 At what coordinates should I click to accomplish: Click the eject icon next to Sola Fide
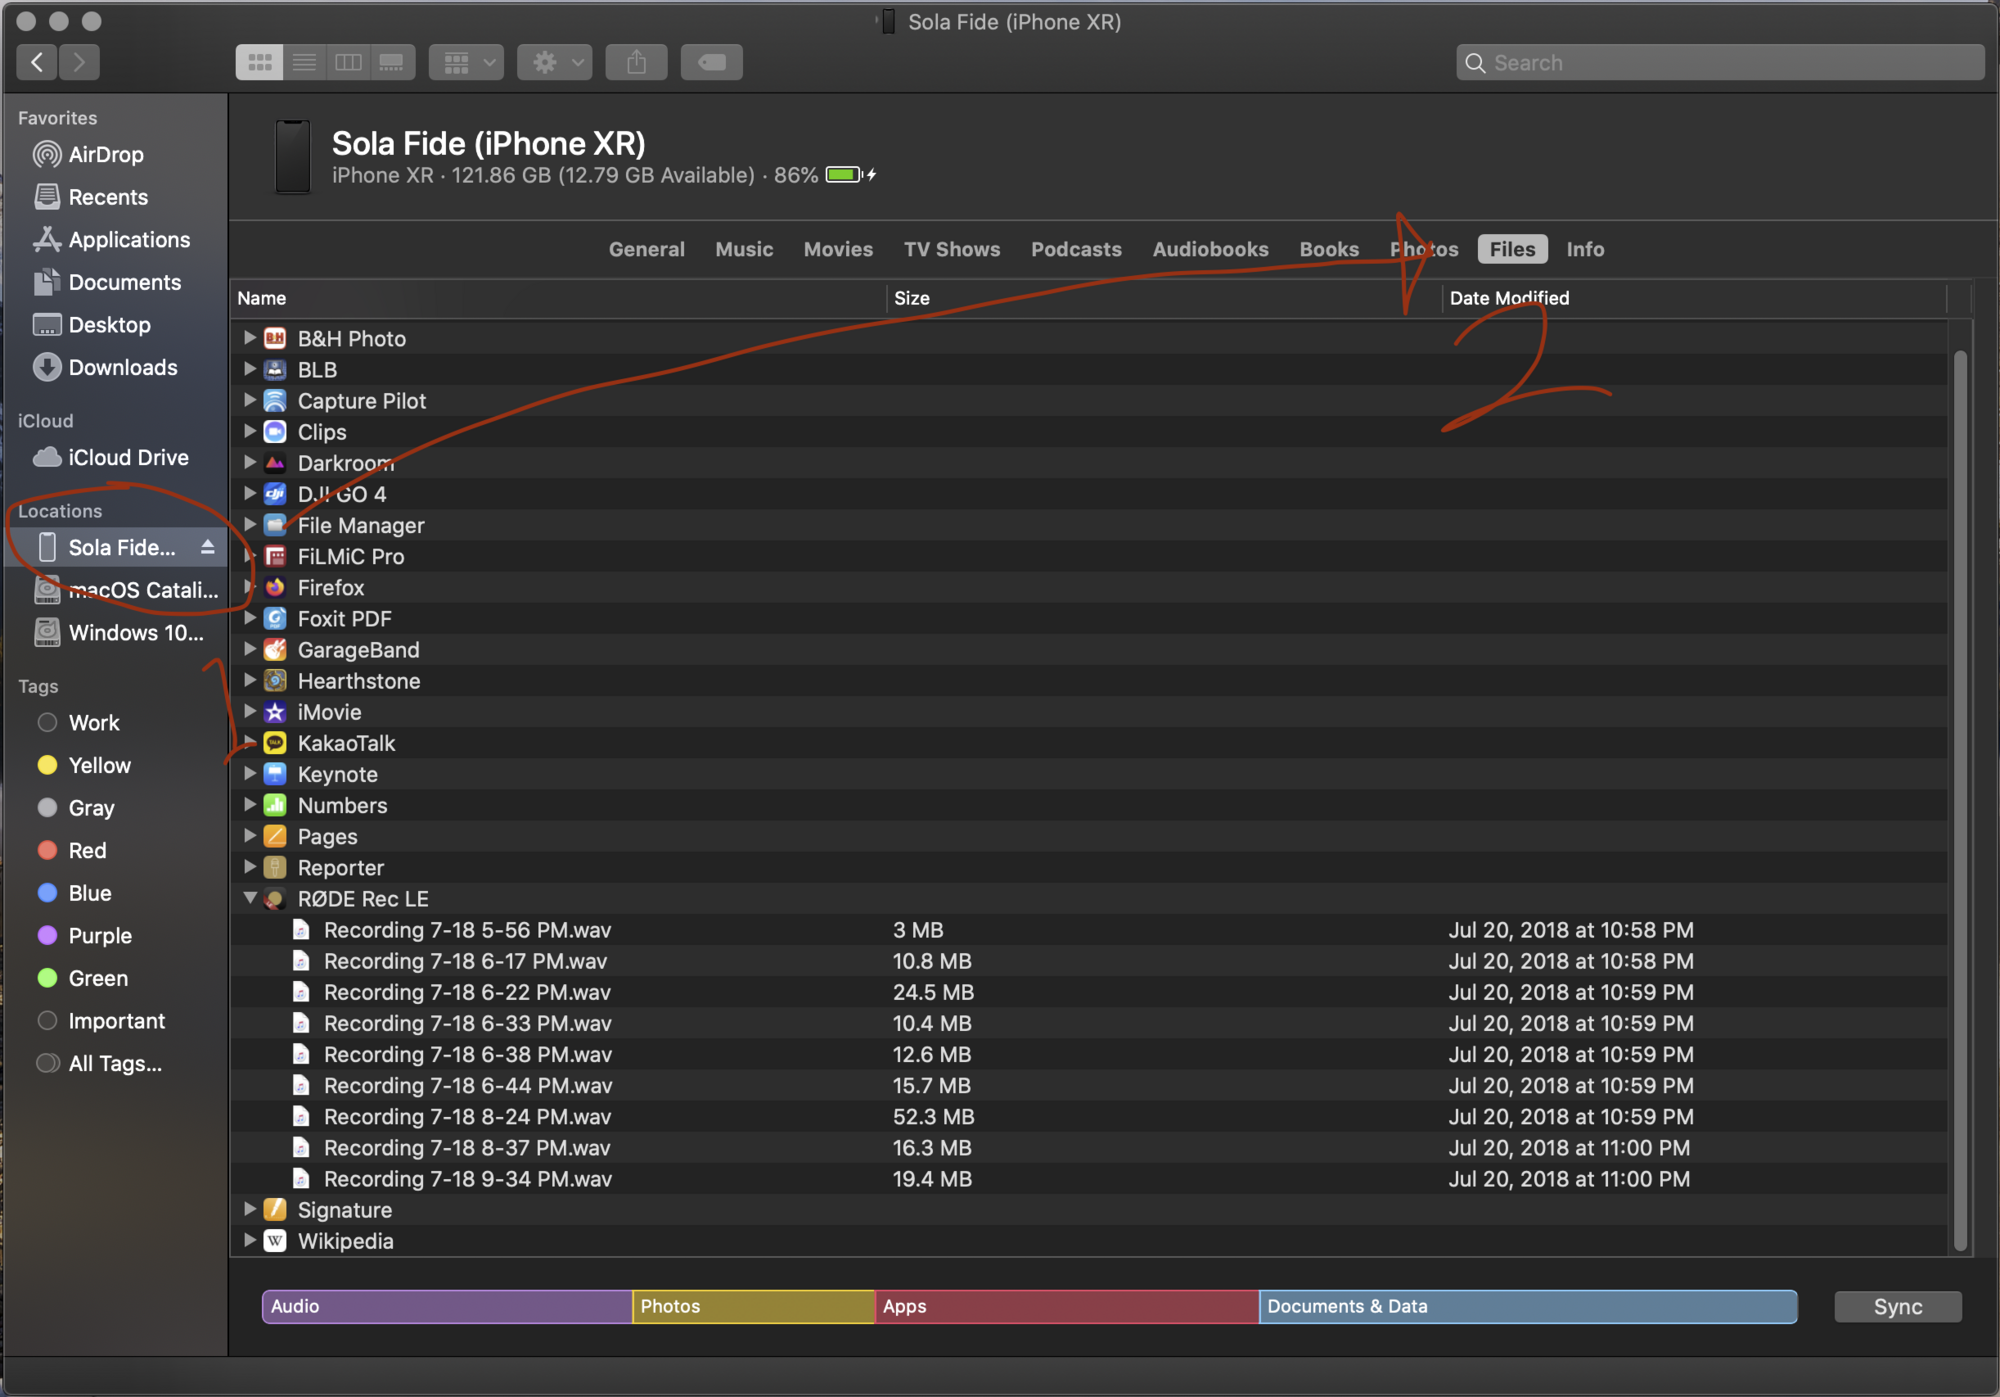click(x=207, y=547)
